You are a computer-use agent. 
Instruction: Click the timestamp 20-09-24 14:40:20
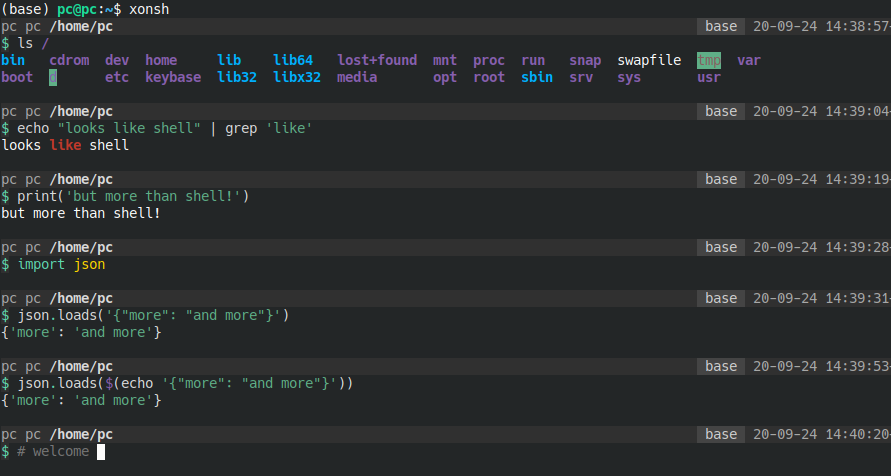click(x=822, y=435)
